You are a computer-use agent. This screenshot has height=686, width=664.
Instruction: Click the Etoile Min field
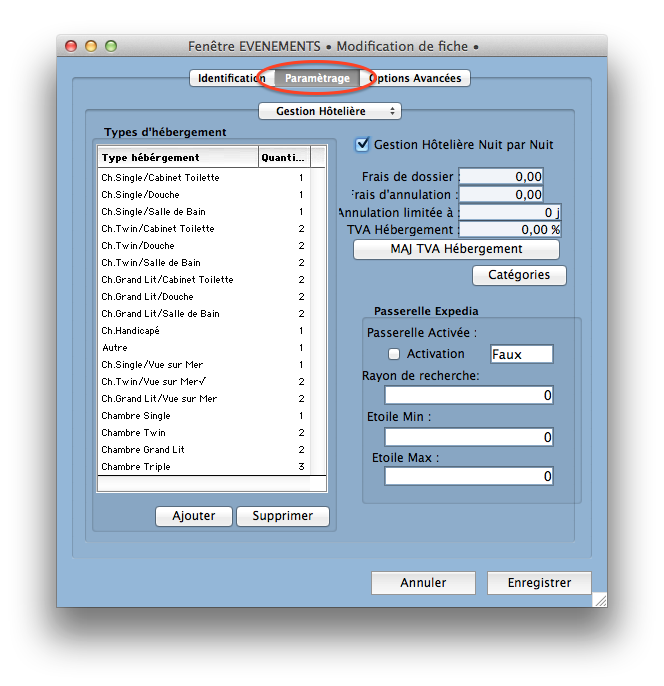(x=469, y=437)
